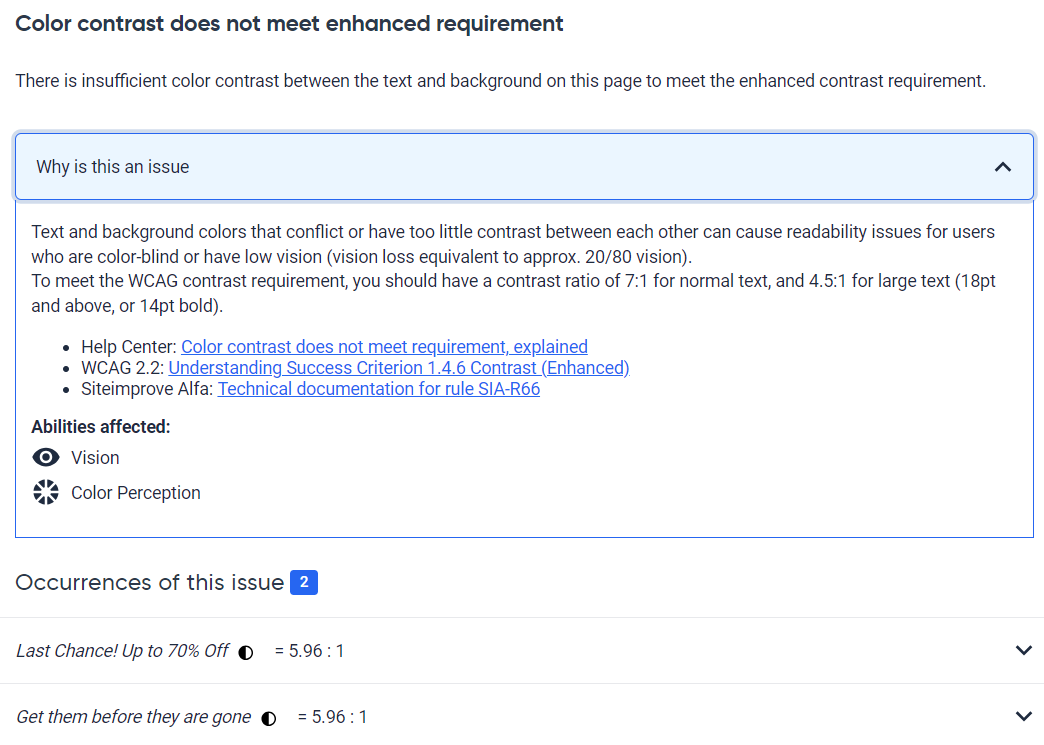The width and height of the screenshot is (1044, 745).
Task: Click the Vision ability label
Action: coord(95,457)
